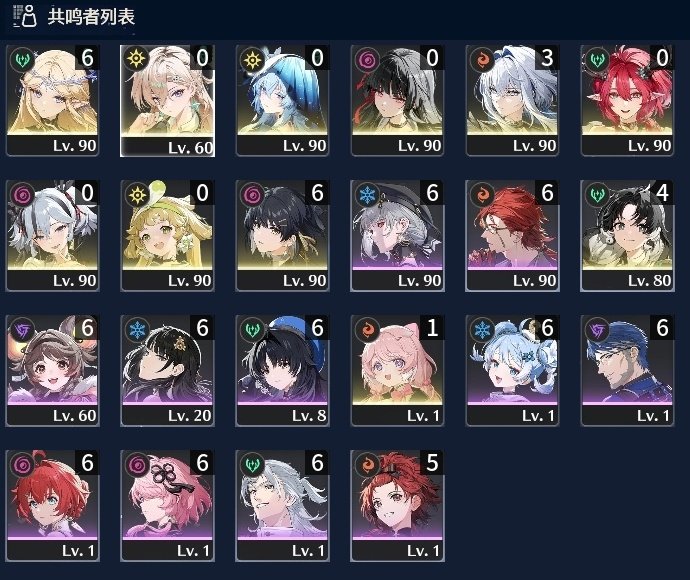
Task: Select the blue-haired bearded man card
Action: tap(627, 371)
